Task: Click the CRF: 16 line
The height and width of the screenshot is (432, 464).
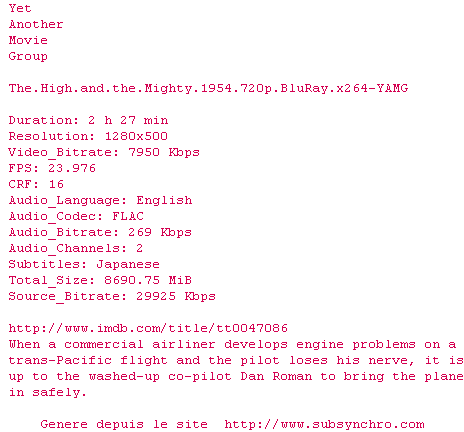Action: tap(36, 184)
